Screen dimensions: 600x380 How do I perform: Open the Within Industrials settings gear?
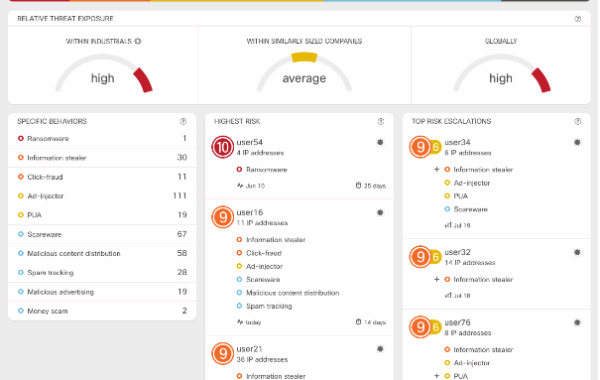click(x=138, y=41)
